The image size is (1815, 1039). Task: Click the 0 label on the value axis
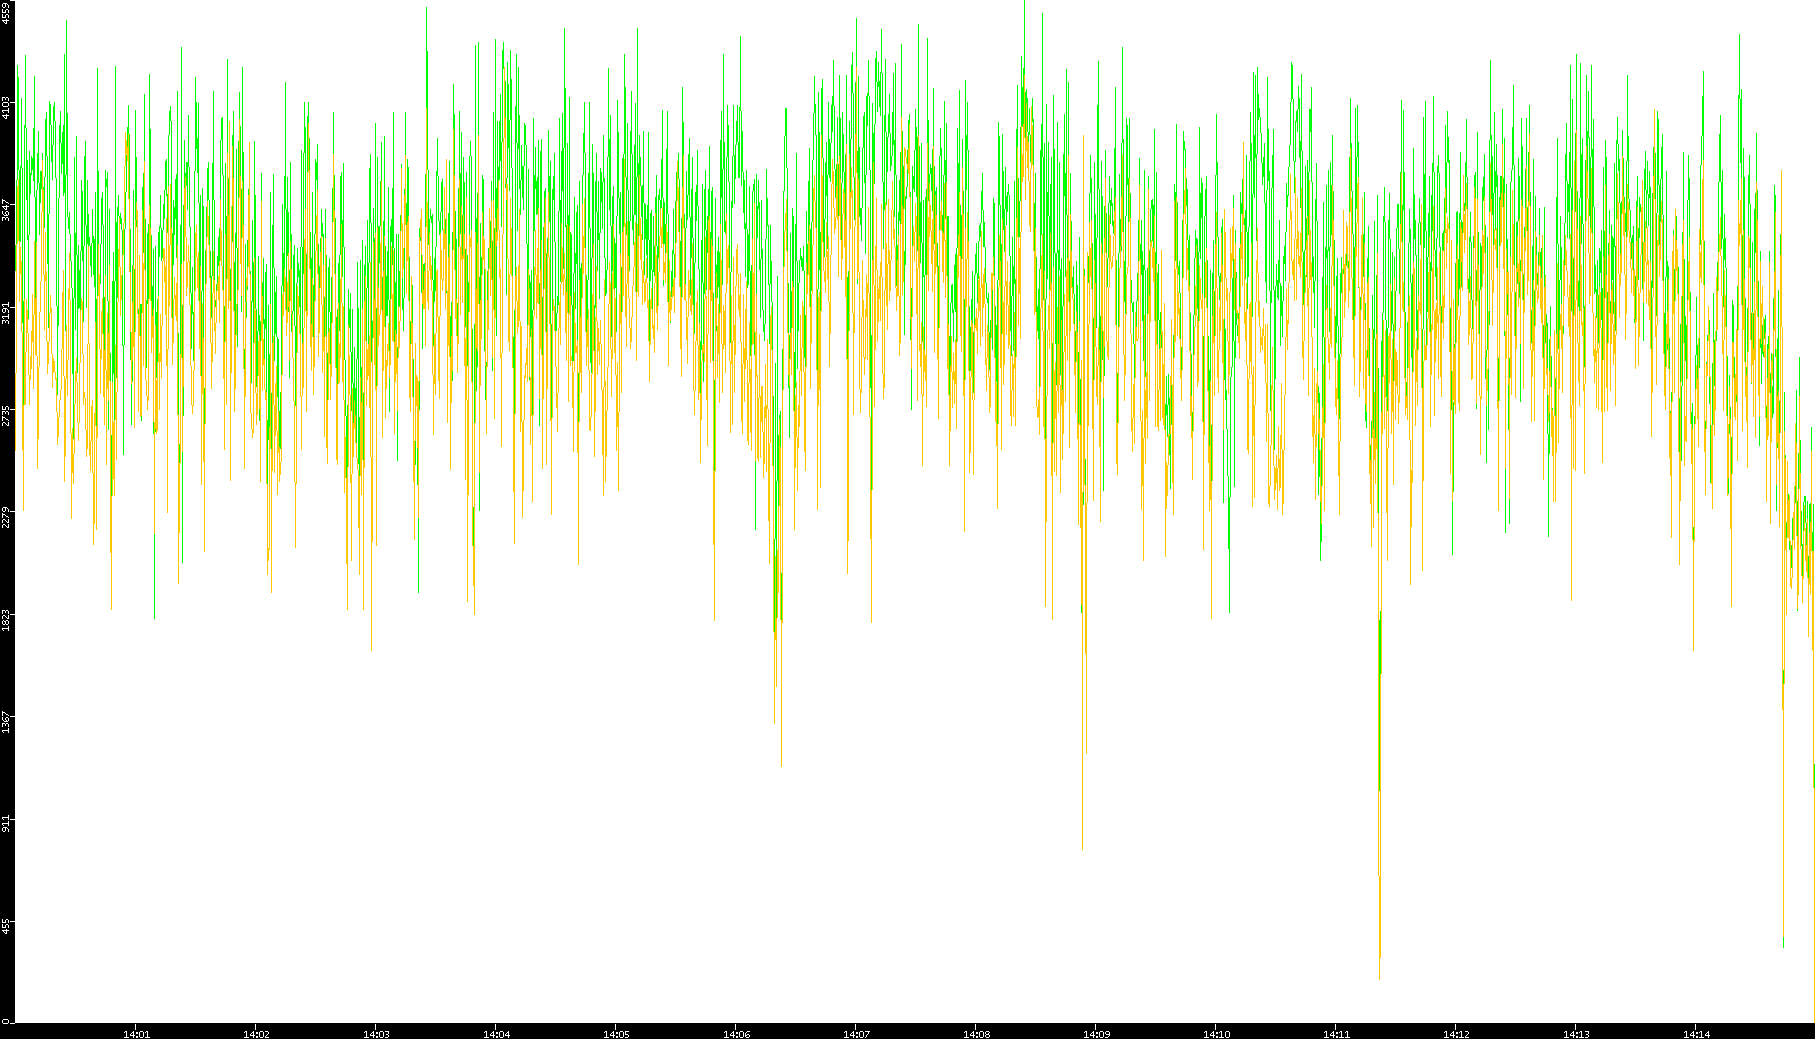point(6,1021)
